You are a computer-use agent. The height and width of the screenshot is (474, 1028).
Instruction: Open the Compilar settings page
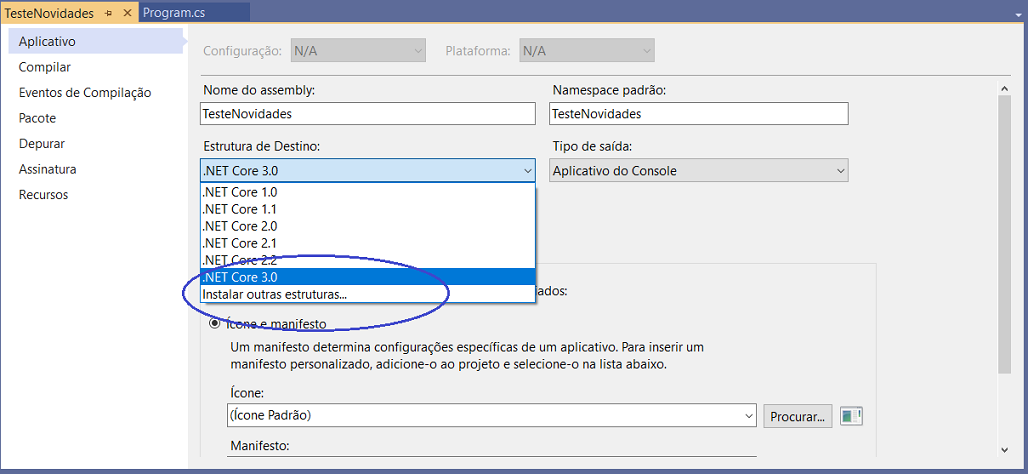[x=45, y=67]
